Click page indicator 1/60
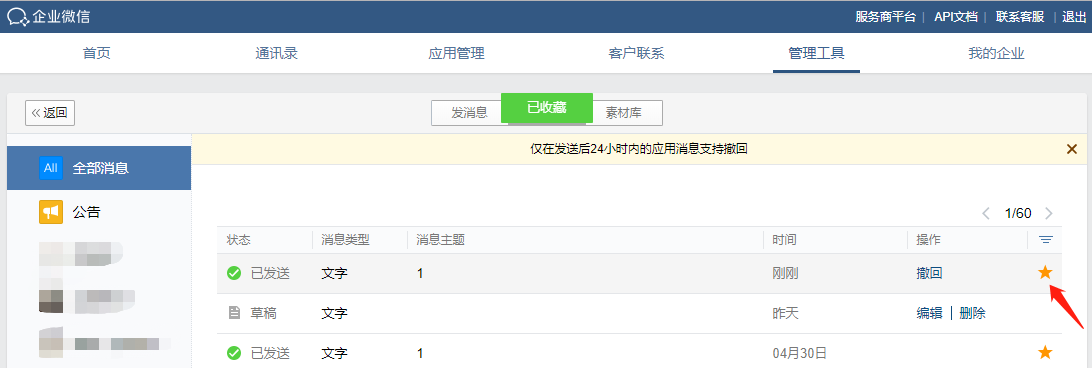This screenshot has width=1092, height=368. (1017, 213)
